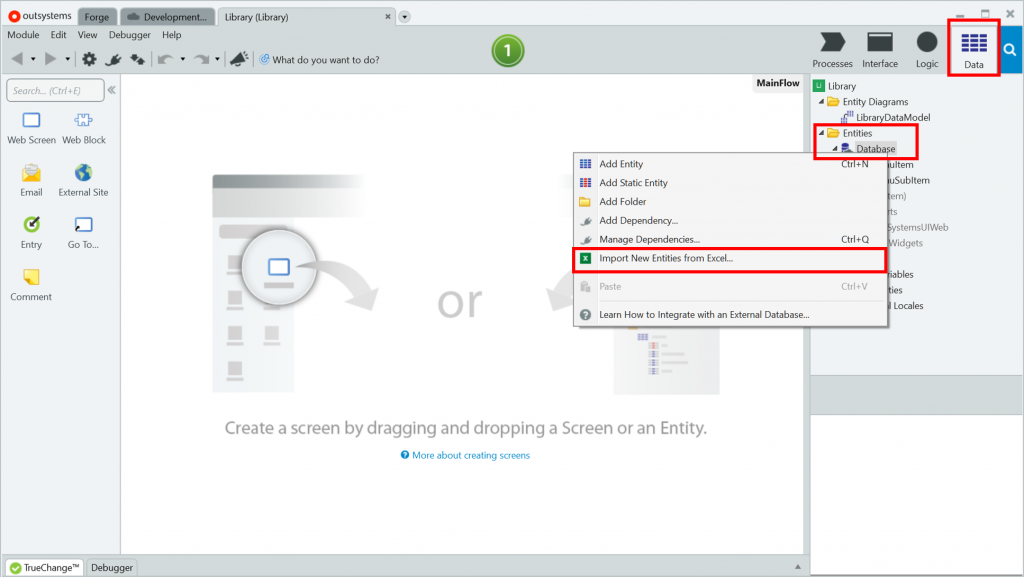Switch to the Interface layer tab
This screenshot has width=1024, height=577.
880,49
